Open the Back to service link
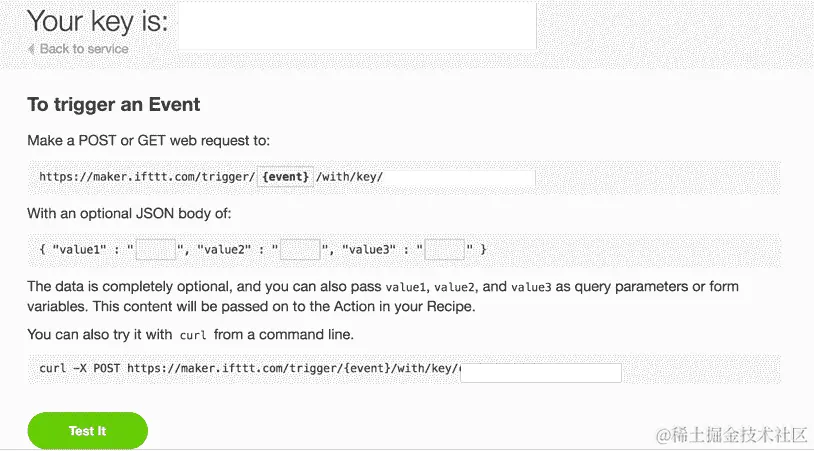 pos(84,48)
